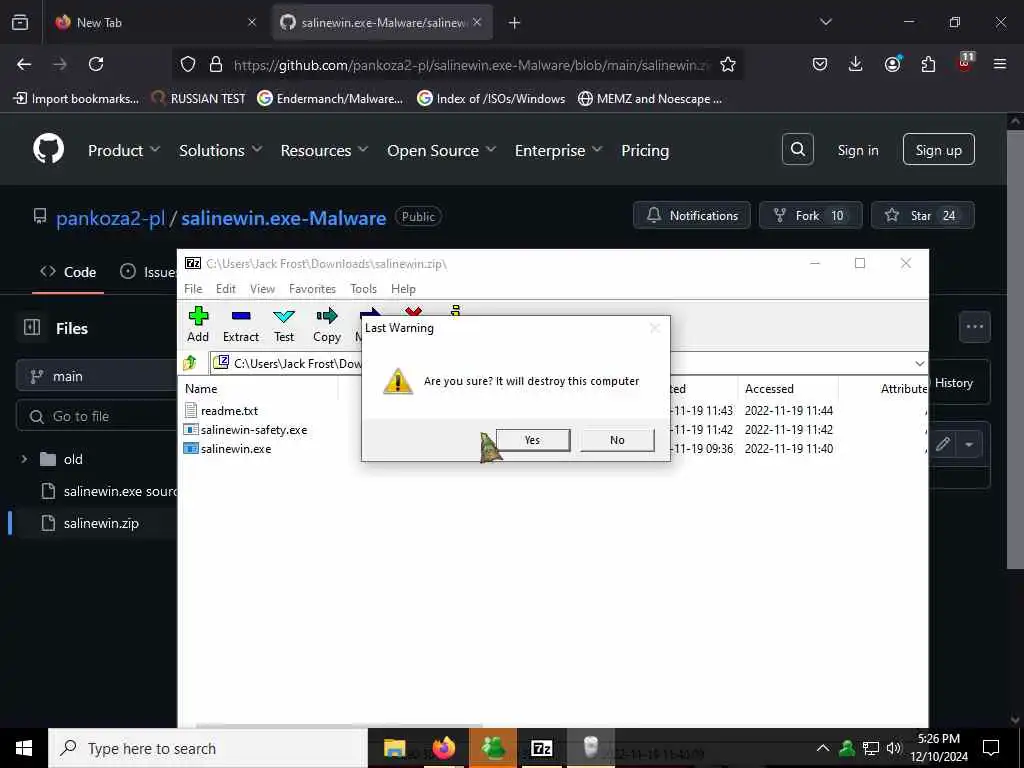Click the volume speaker tray icon
The height and width of the screenshot is (768, 1024).
pyautogui.click(x=893, y=748)
